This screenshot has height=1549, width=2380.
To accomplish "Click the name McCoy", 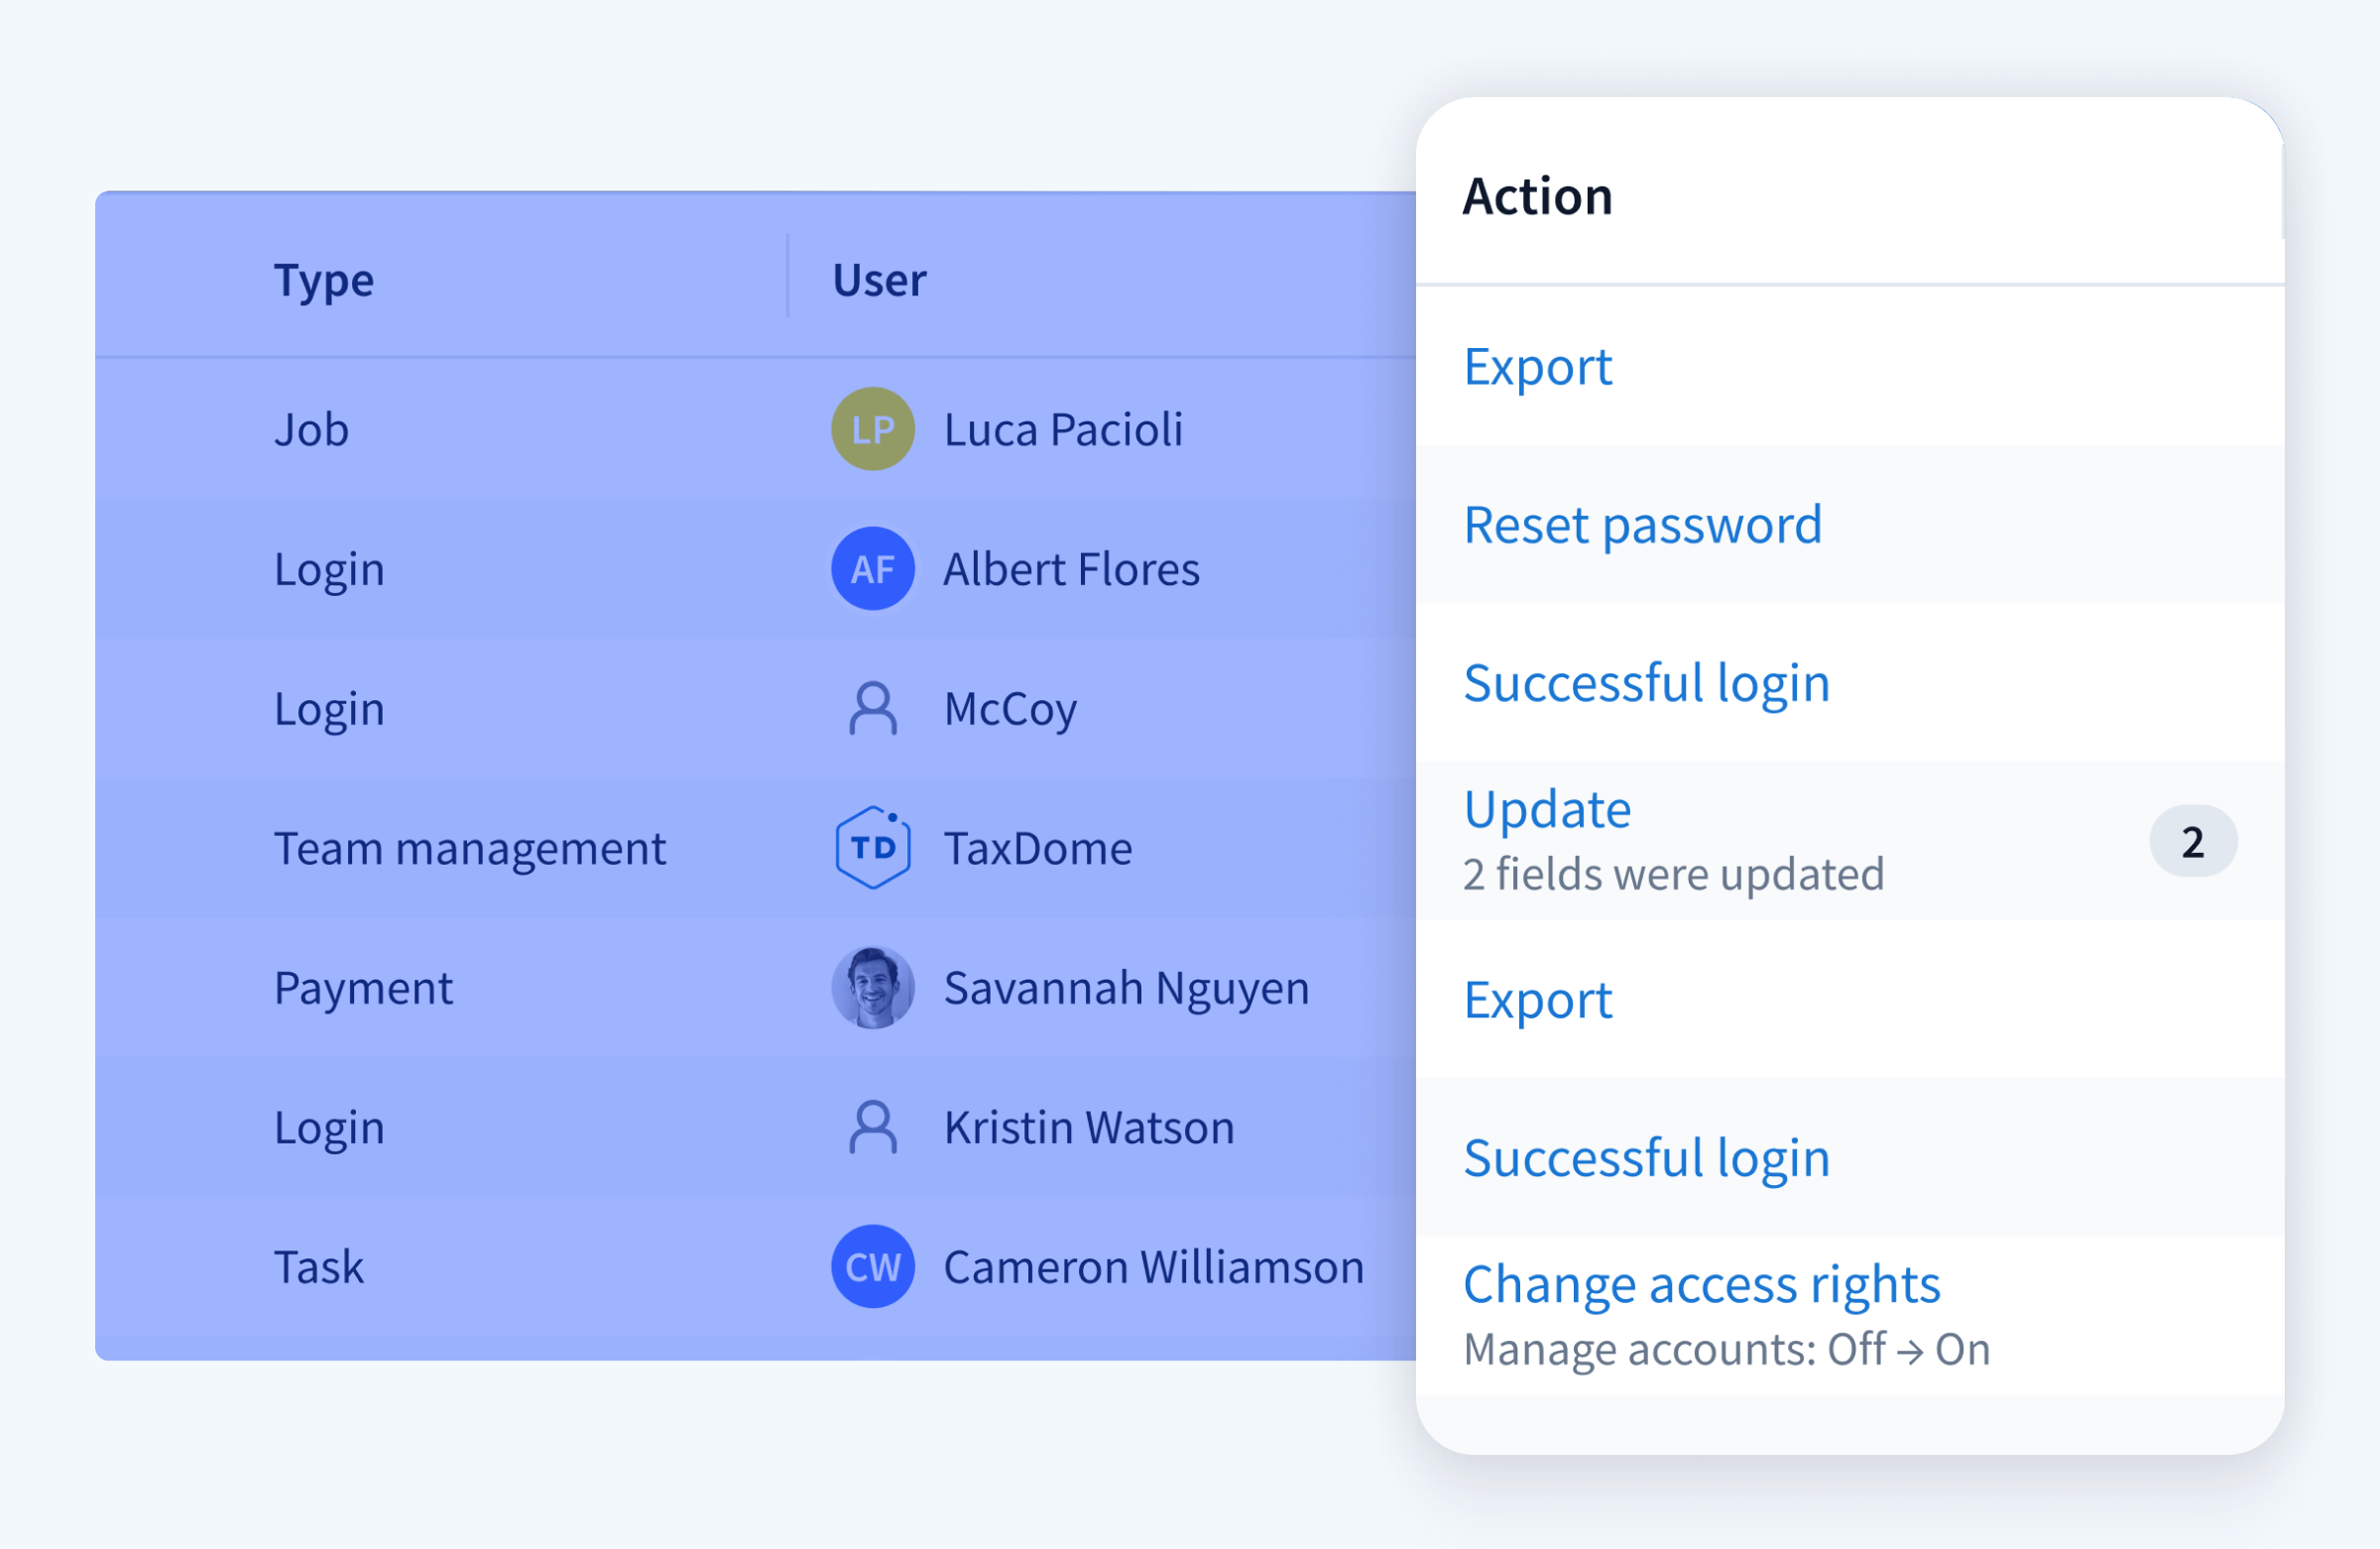I will tap(1010, 711).
